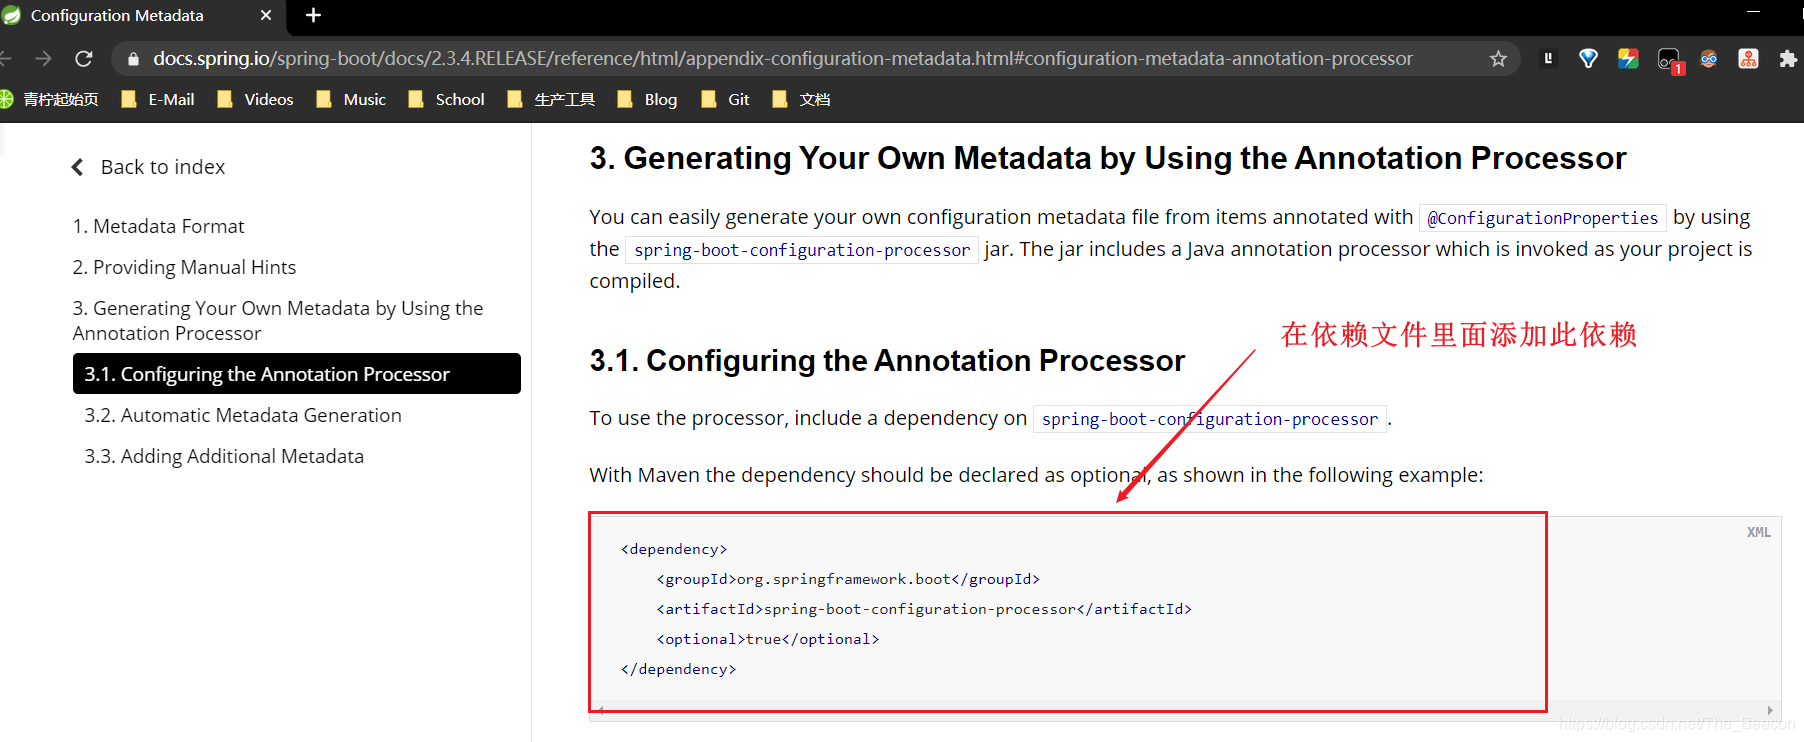Open the School bookmark folder
Image resolution: width=1804 pixels, height=742 pixels.
tap(446, 99)
